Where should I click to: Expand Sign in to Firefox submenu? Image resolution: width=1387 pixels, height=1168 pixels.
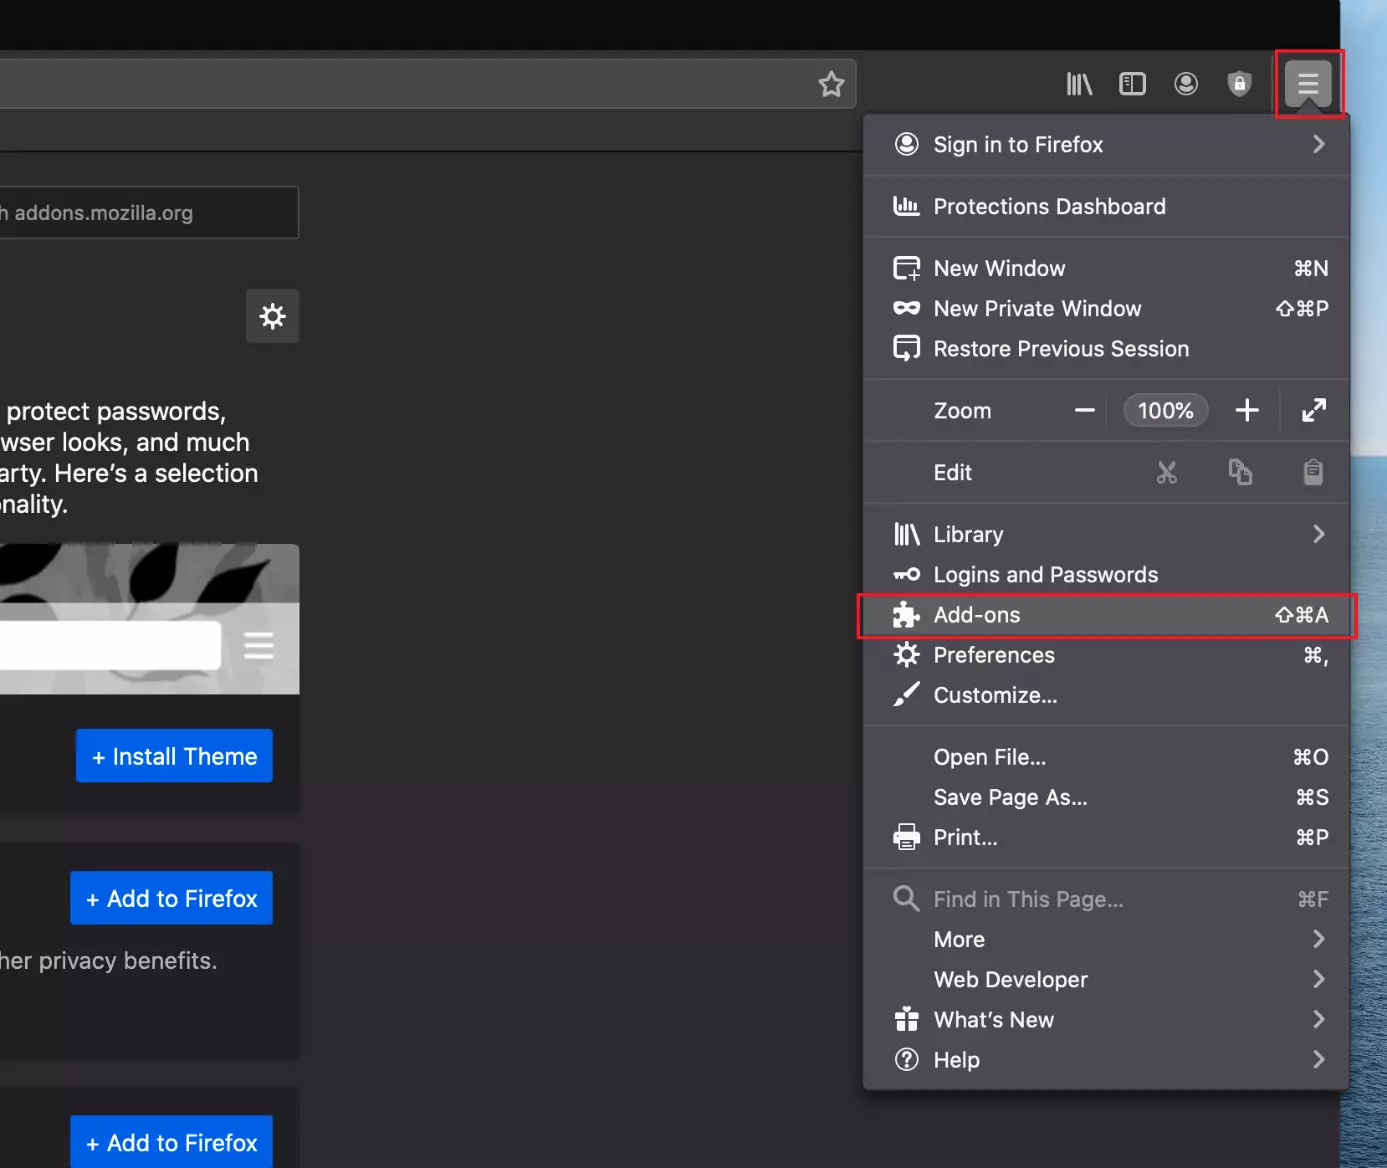pyautogui.click(x=1106, y=145)
